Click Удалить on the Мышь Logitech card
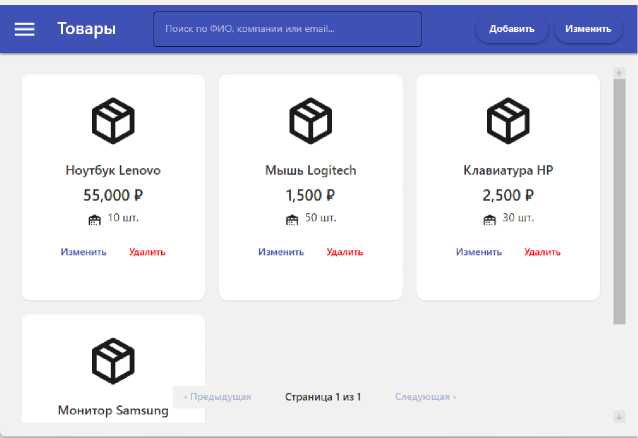 (345, 252)
